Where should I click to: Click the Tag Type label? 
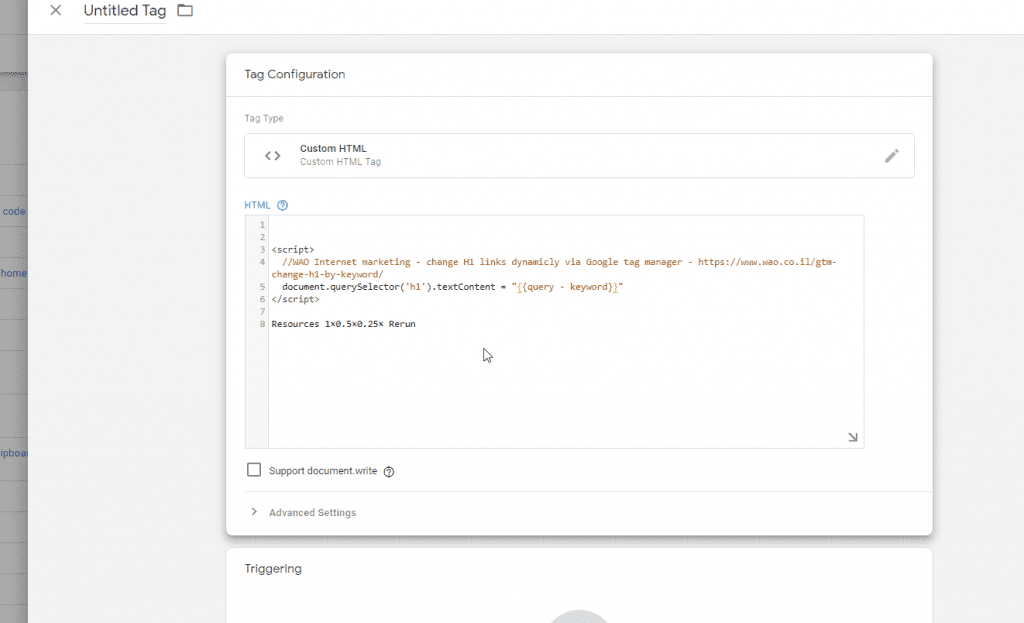point(264,118)
